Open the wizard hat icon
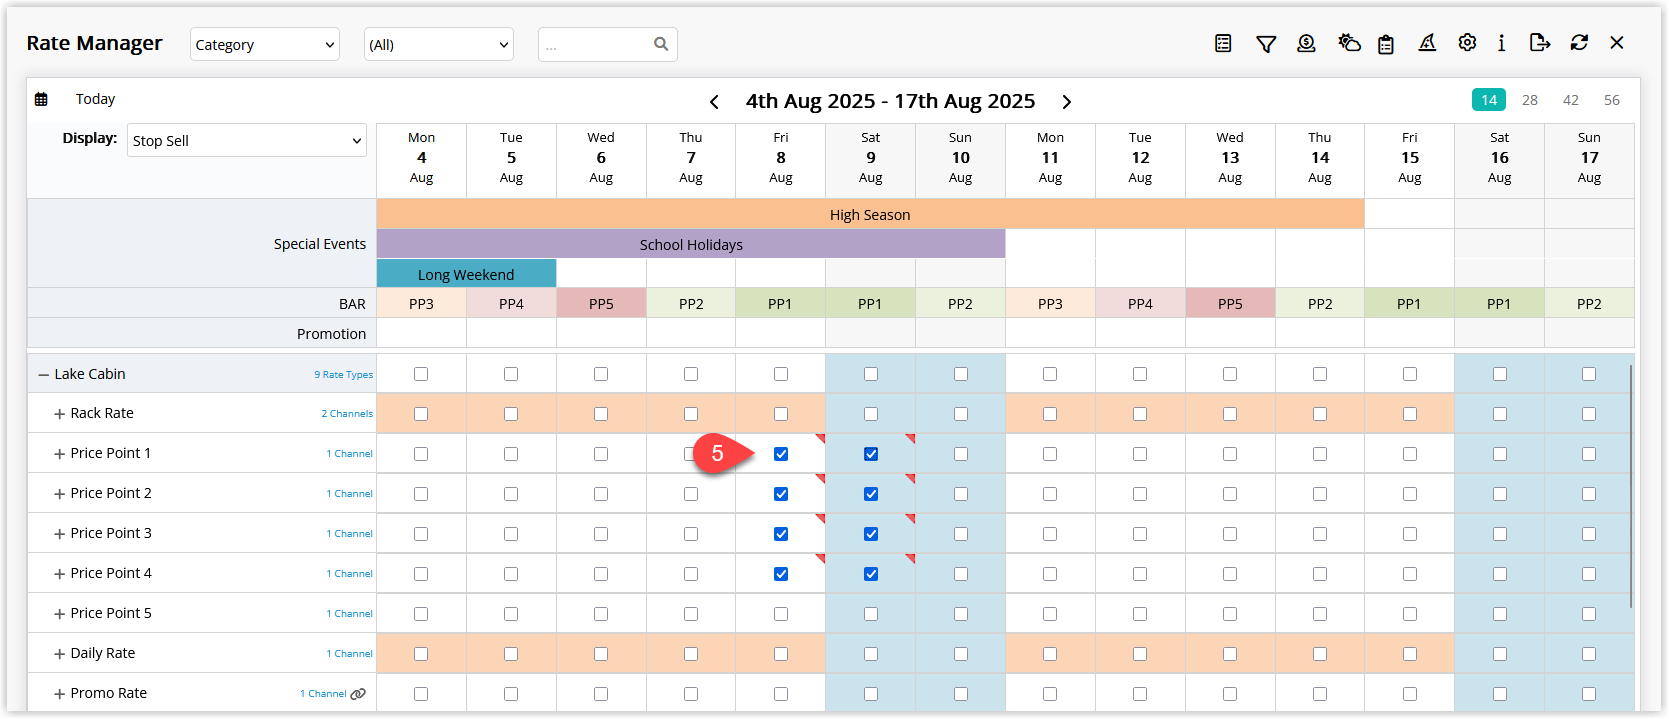This screenshot has width=1669, height=719. [1427, 43]
